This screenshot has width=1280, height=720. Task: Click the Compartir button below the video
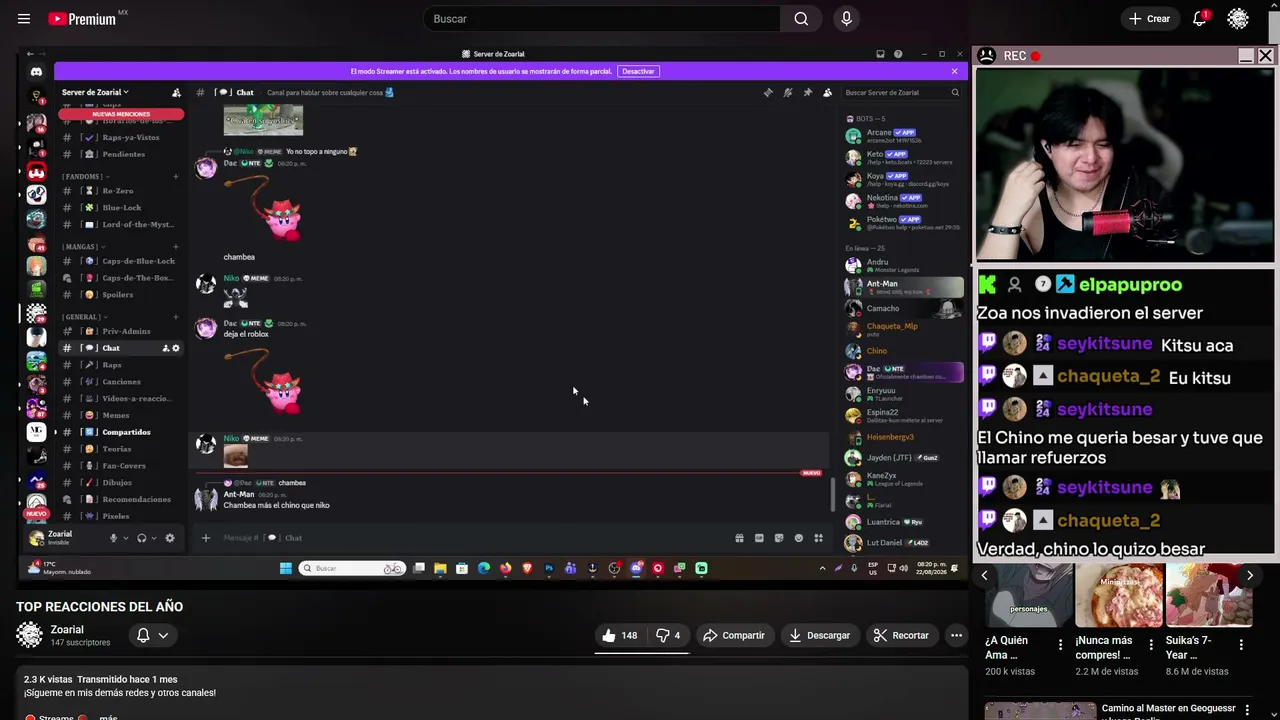734,635
